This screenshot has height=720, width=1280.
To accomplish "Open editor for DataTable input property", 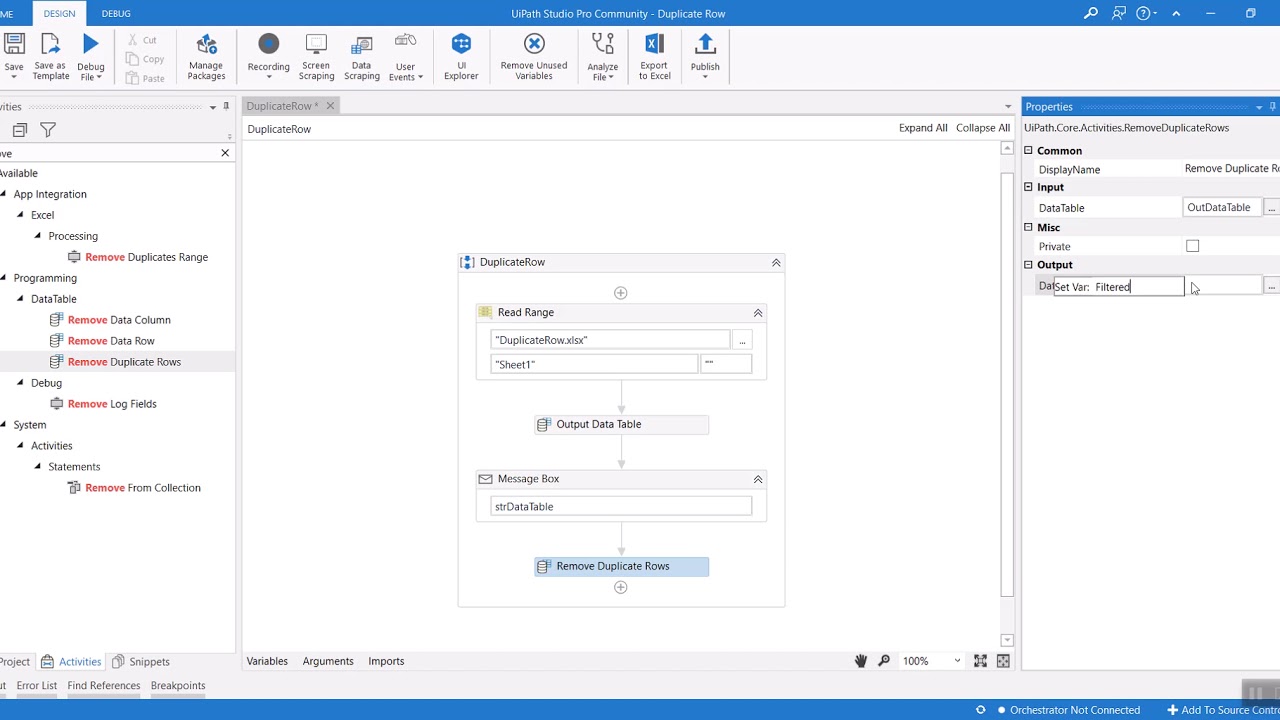I will coord(1271,208).
